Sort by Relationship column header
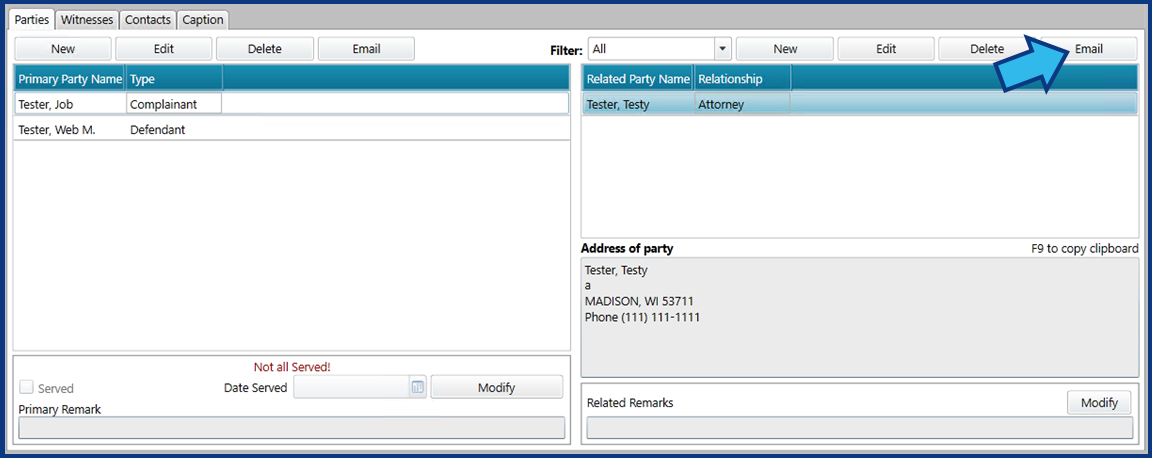 pos(743,79)
